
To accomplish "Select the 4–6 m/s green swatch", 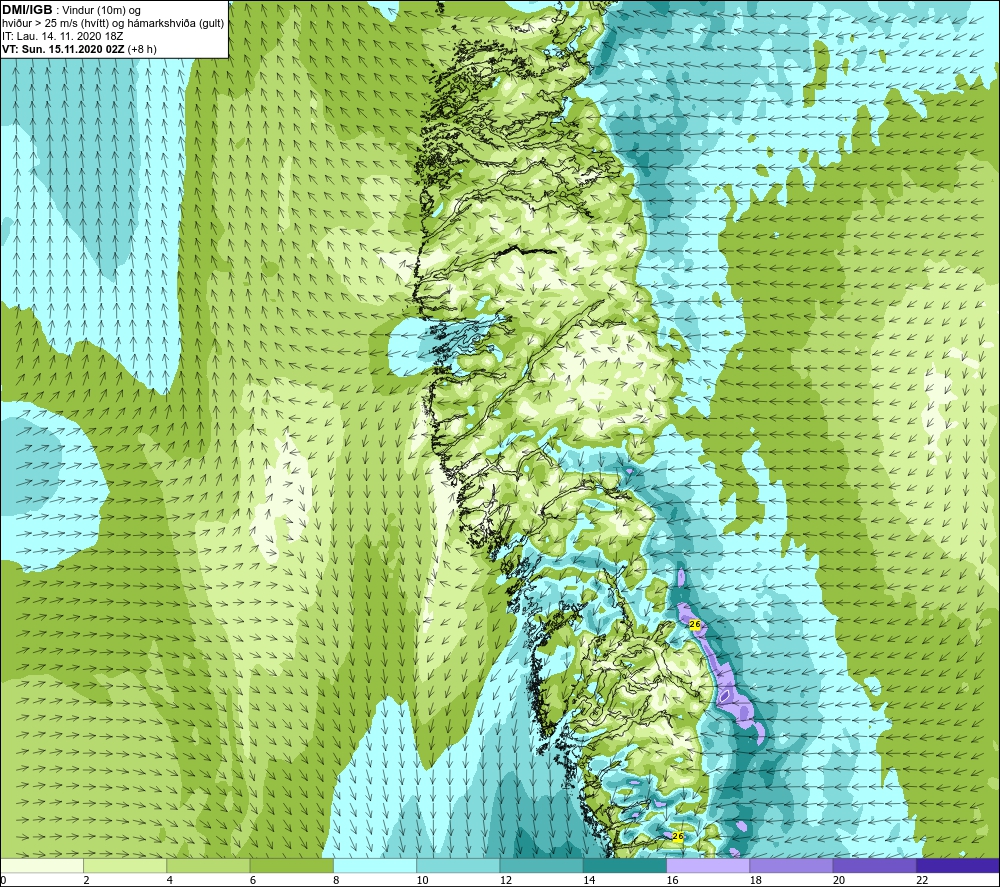I will coord(208,866).
